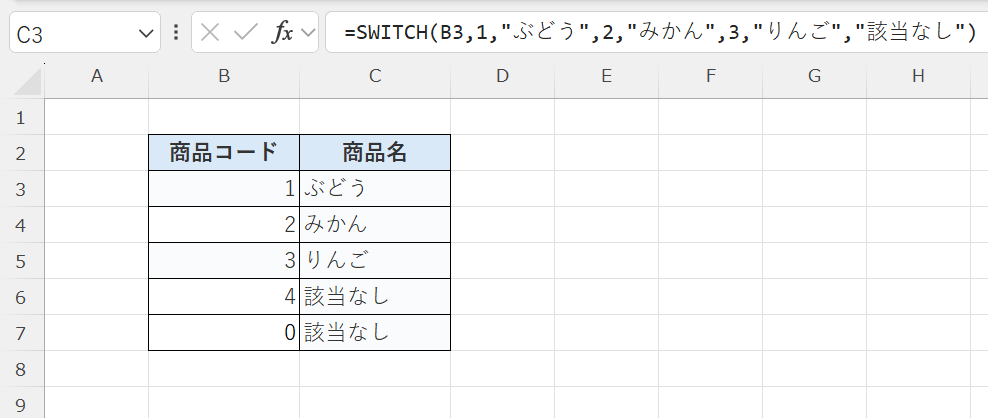Select row 8 header
988x418 pixels.
point(22,369)
